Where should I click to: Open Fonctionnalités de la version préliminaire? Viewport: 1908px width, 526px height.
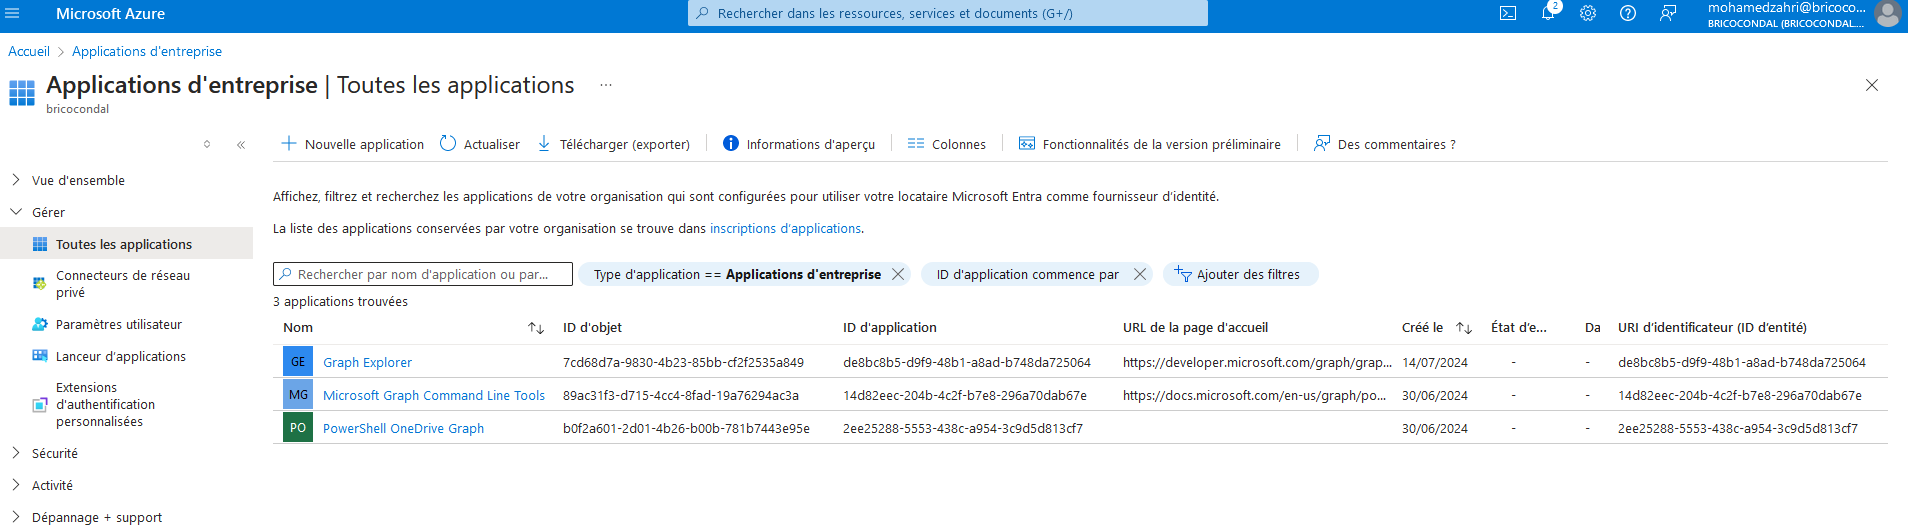[x=1150, y=144]
